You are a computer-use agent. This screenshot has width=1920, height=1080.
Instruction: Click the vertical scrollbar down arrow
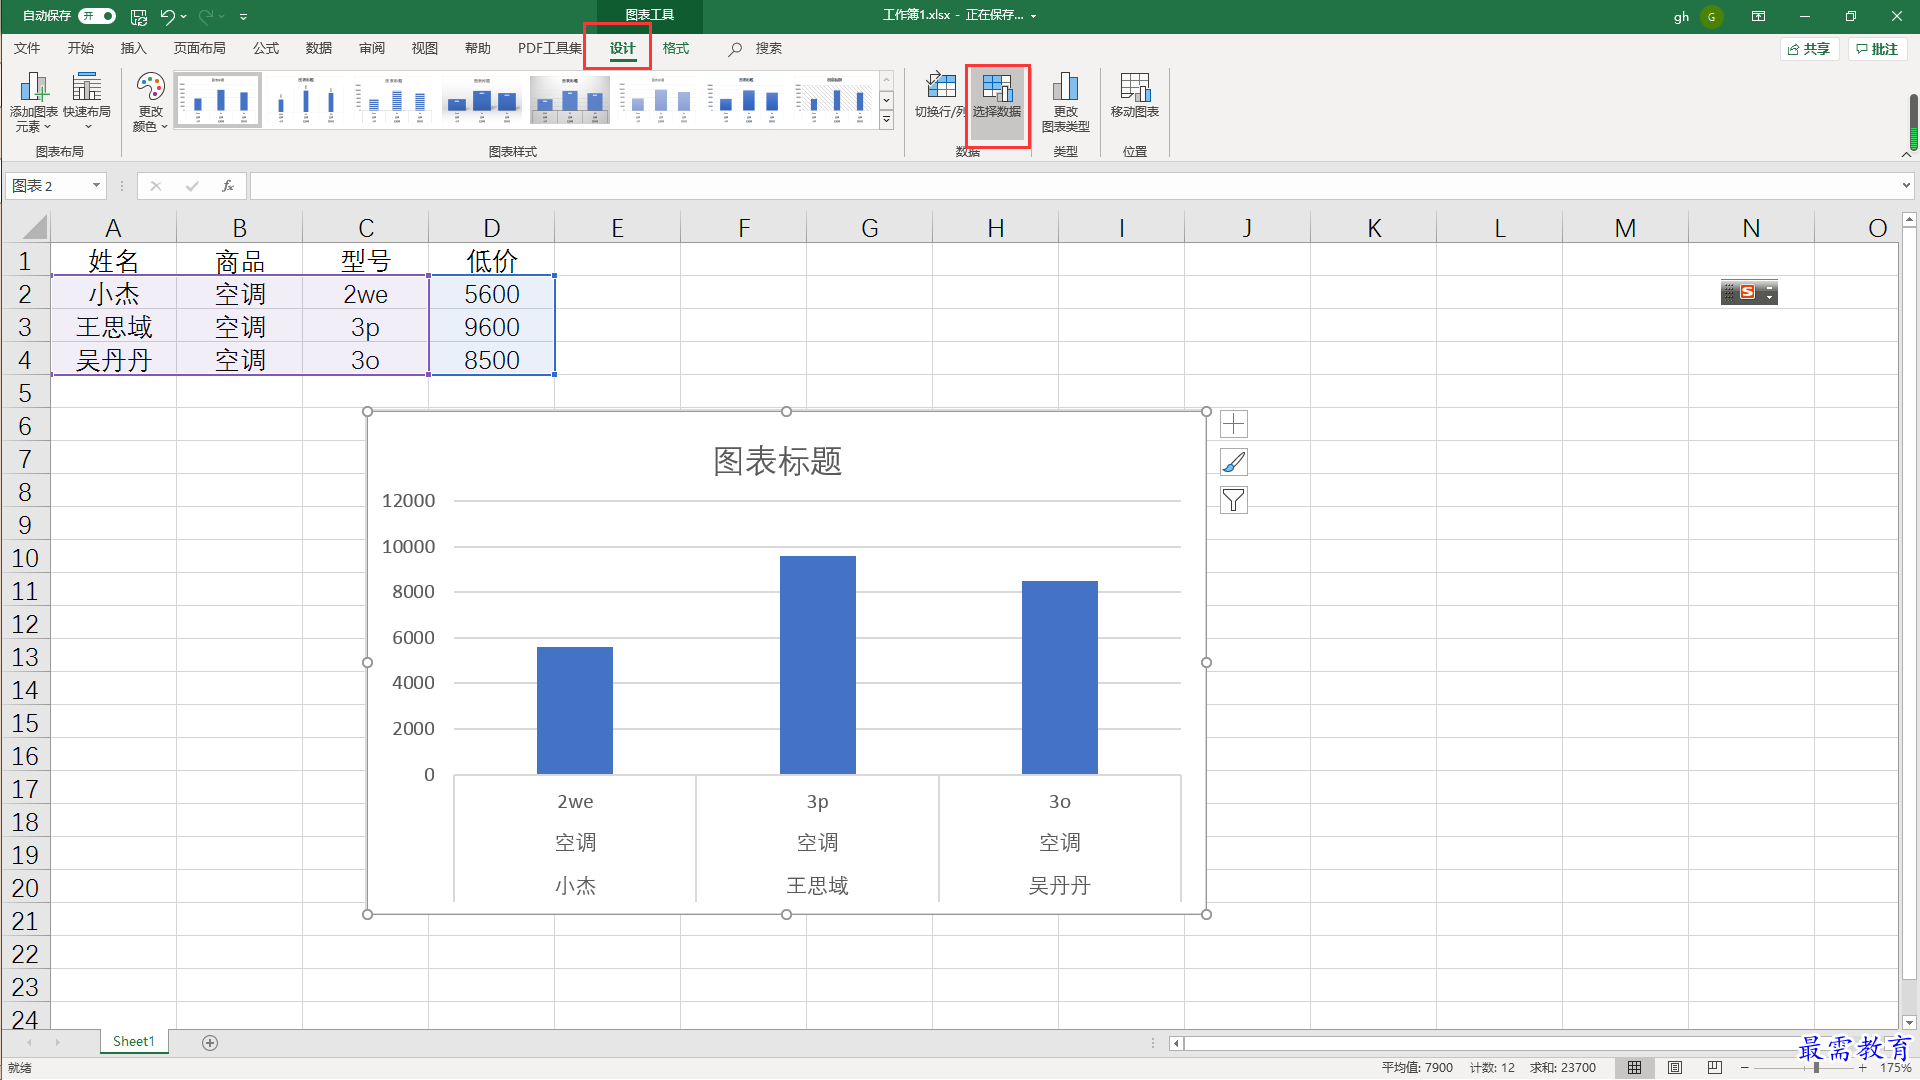[x=1909, y=1023]
